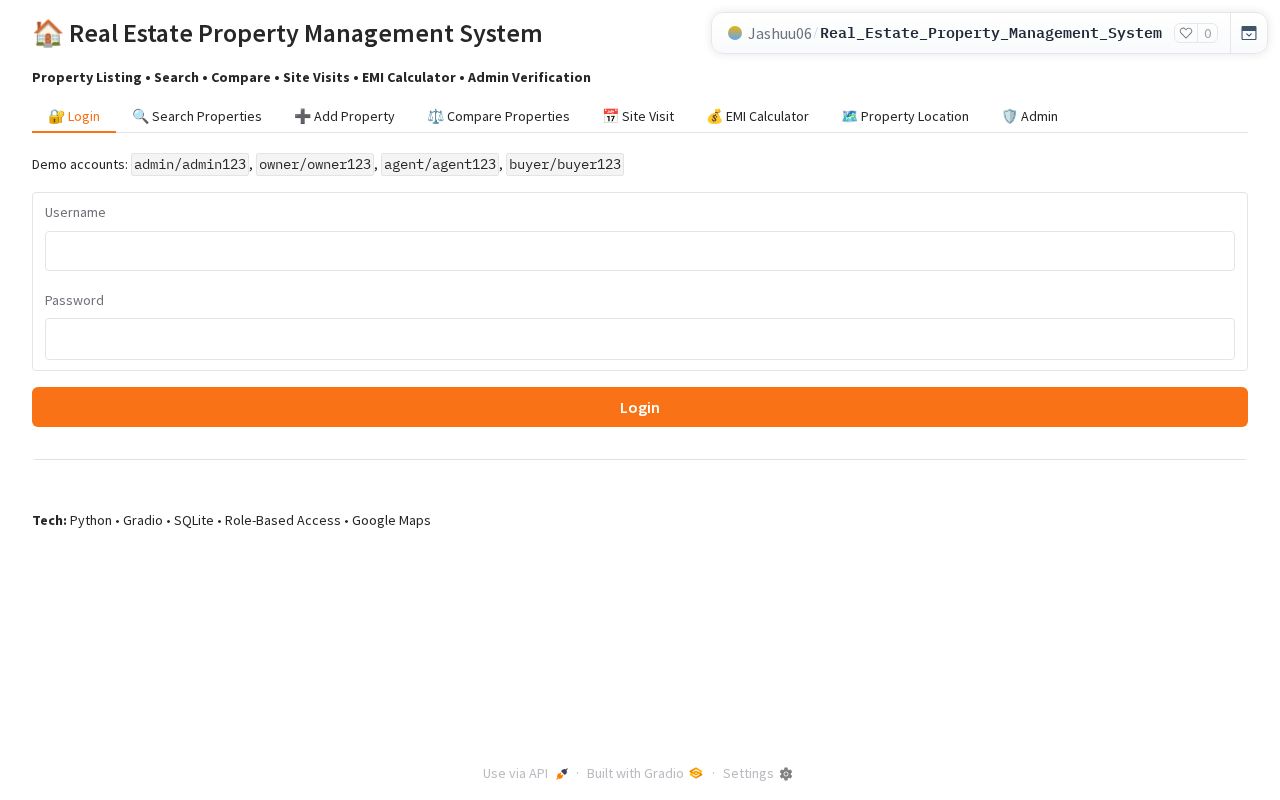The image size is (1280, 800).
Task: Open the Settings link in footer
Action: (x=757, y=773)
